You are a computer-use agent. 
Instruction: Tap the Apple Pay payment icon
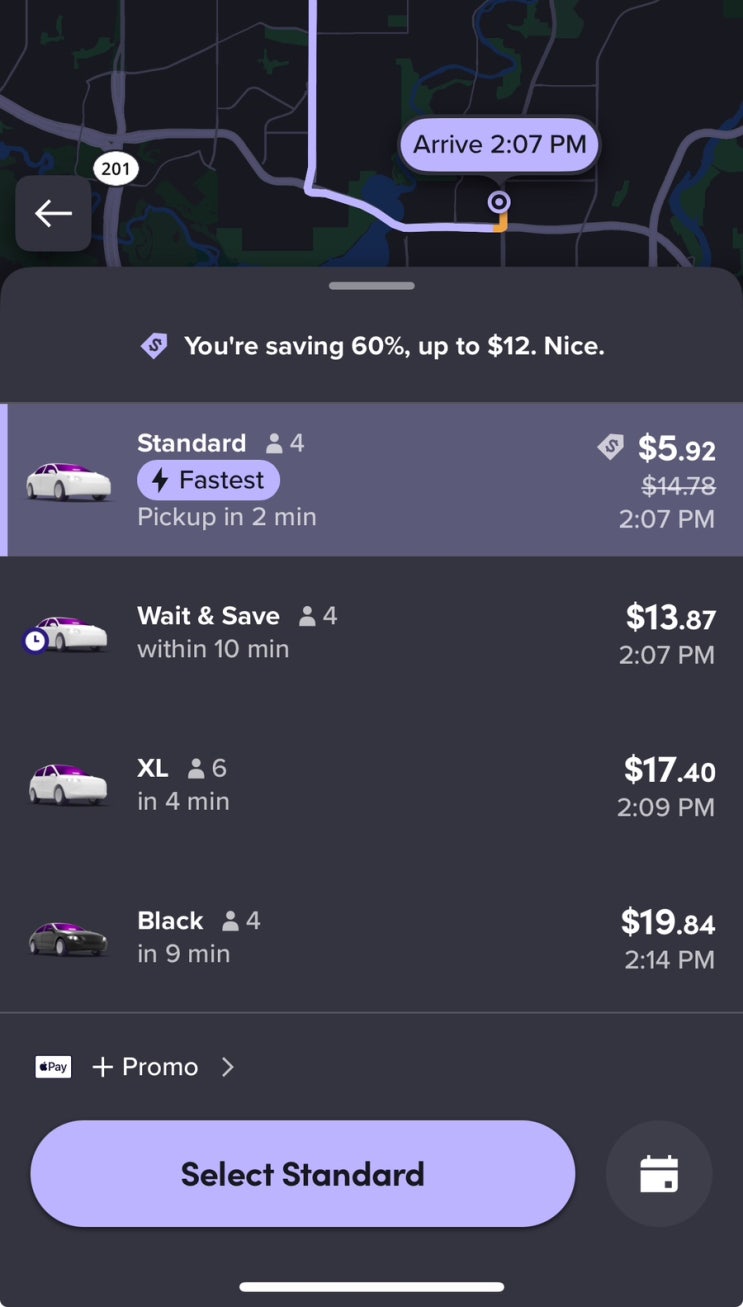tap(53, 1067)
